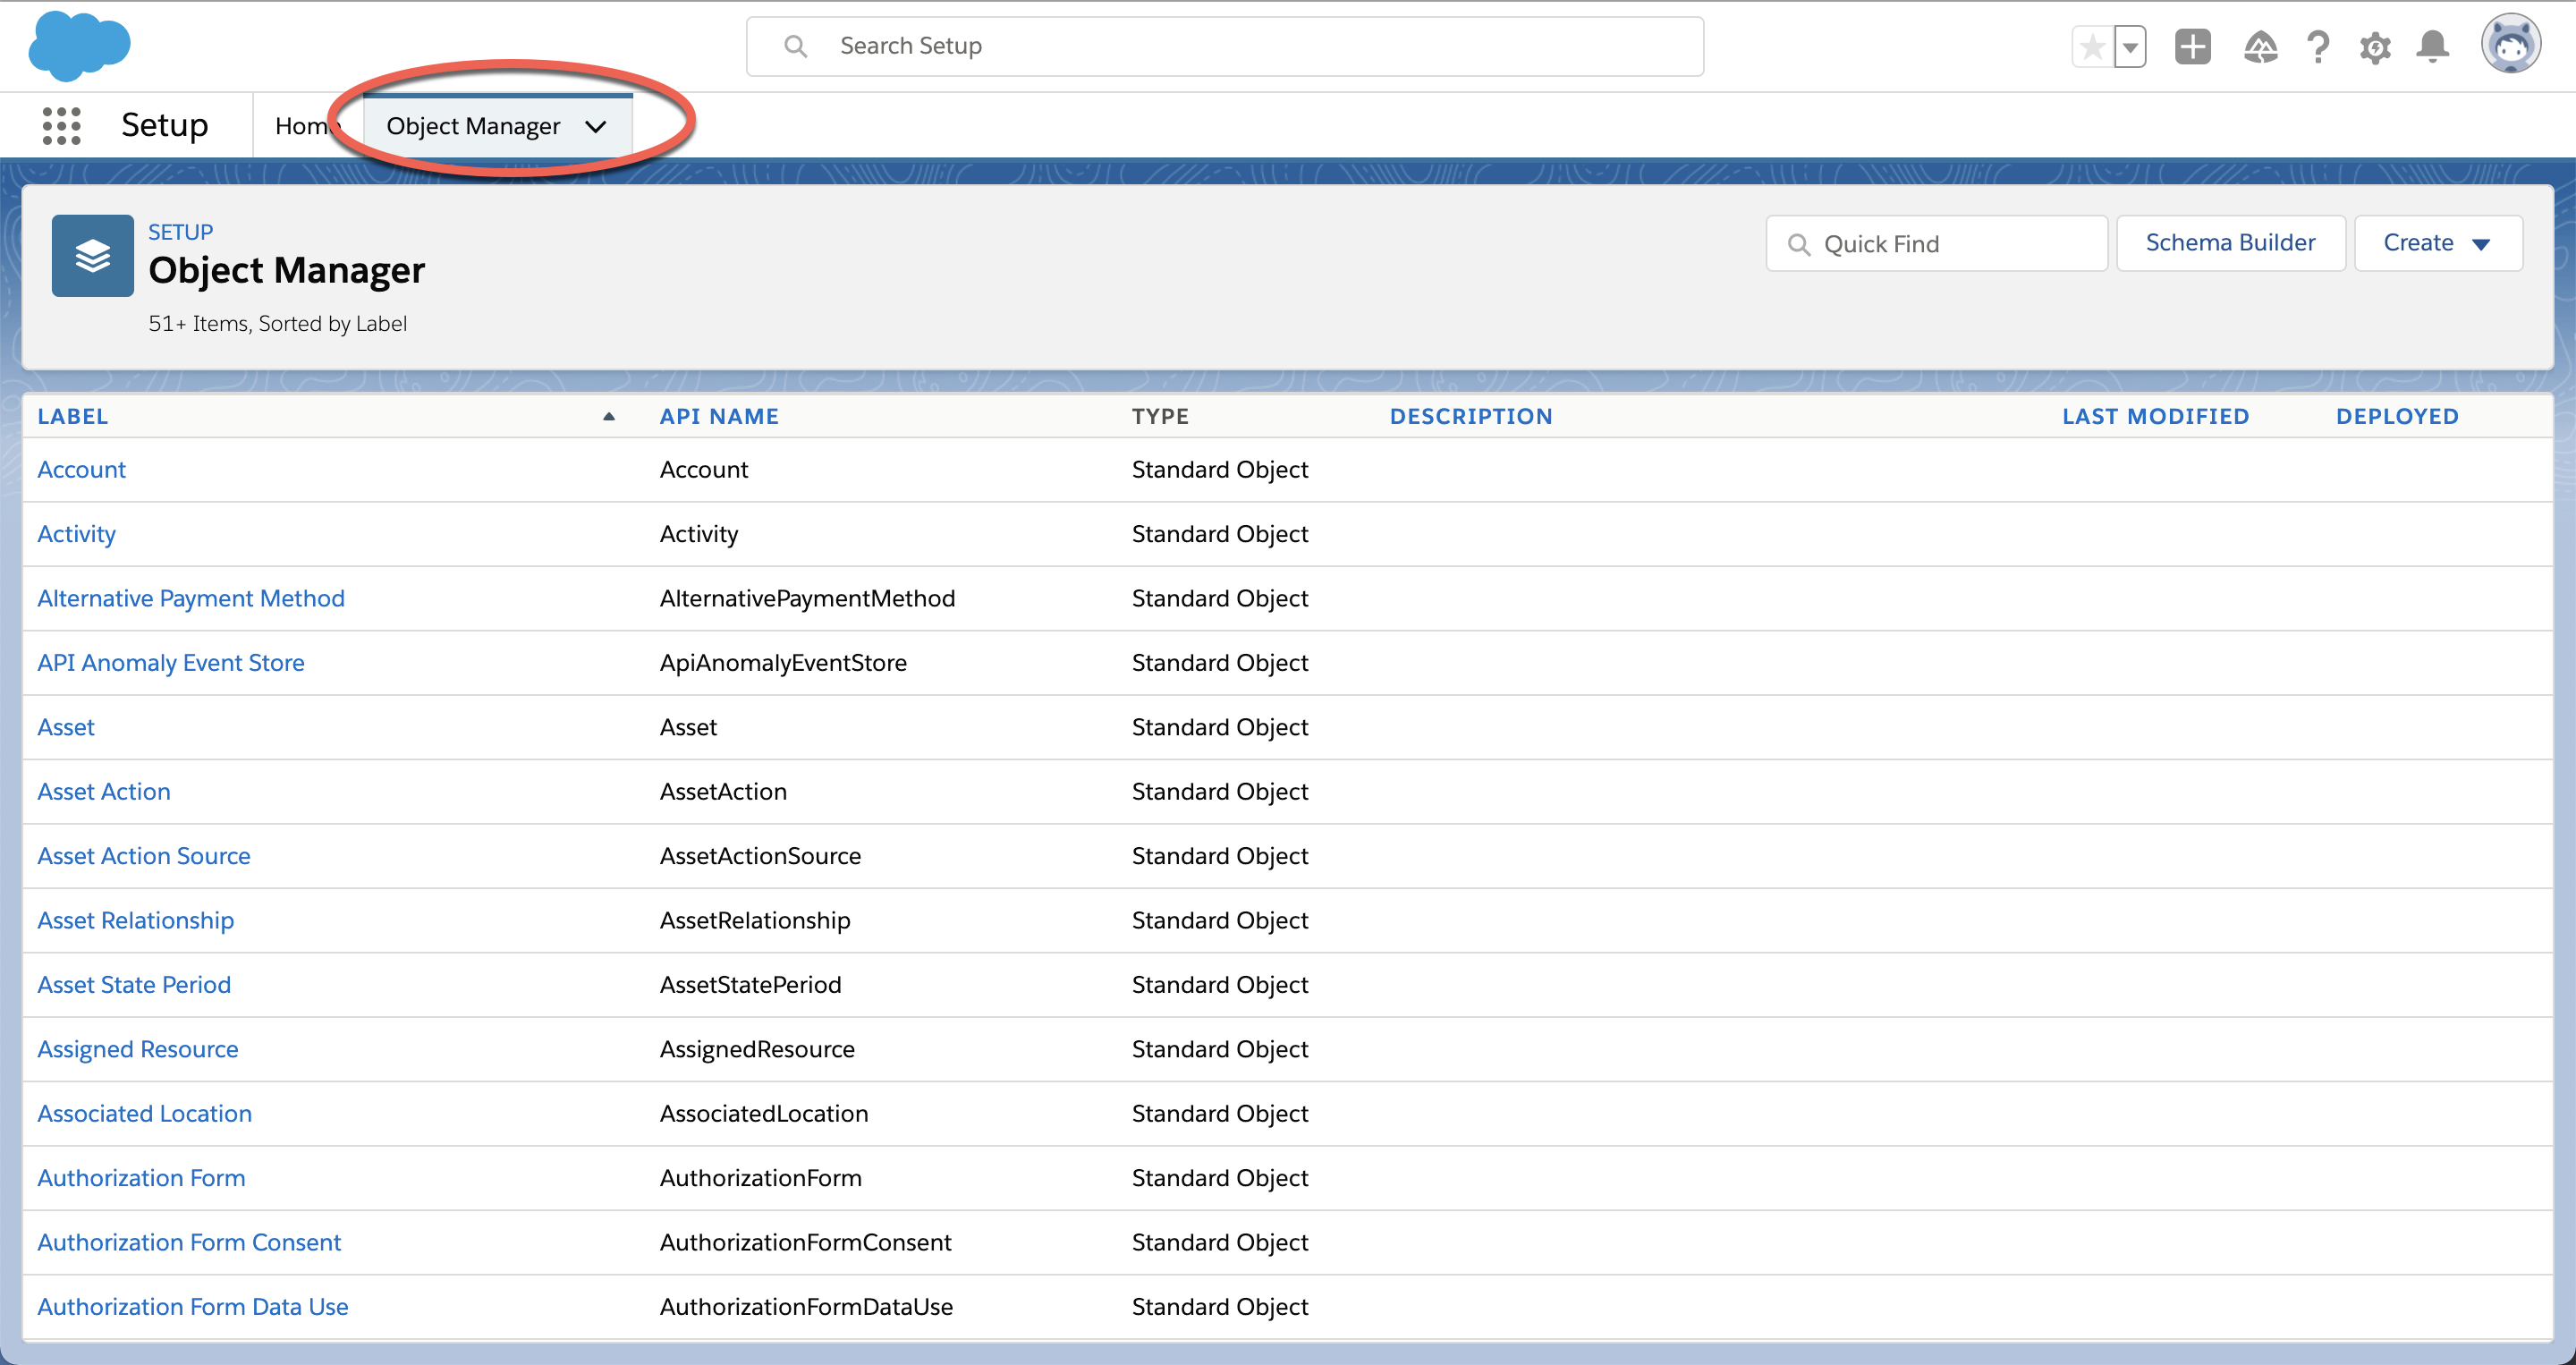The image size is (2576, 1365).
Task: Open the favorites list dropdown arrow
Action: (x=2131, y=47)
